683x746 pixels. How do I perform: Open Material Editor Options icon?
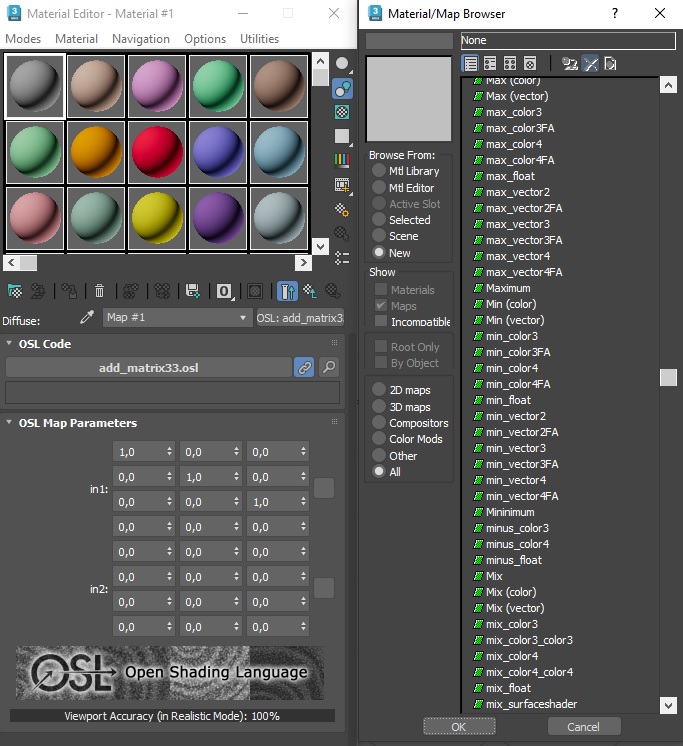(342, 209)
